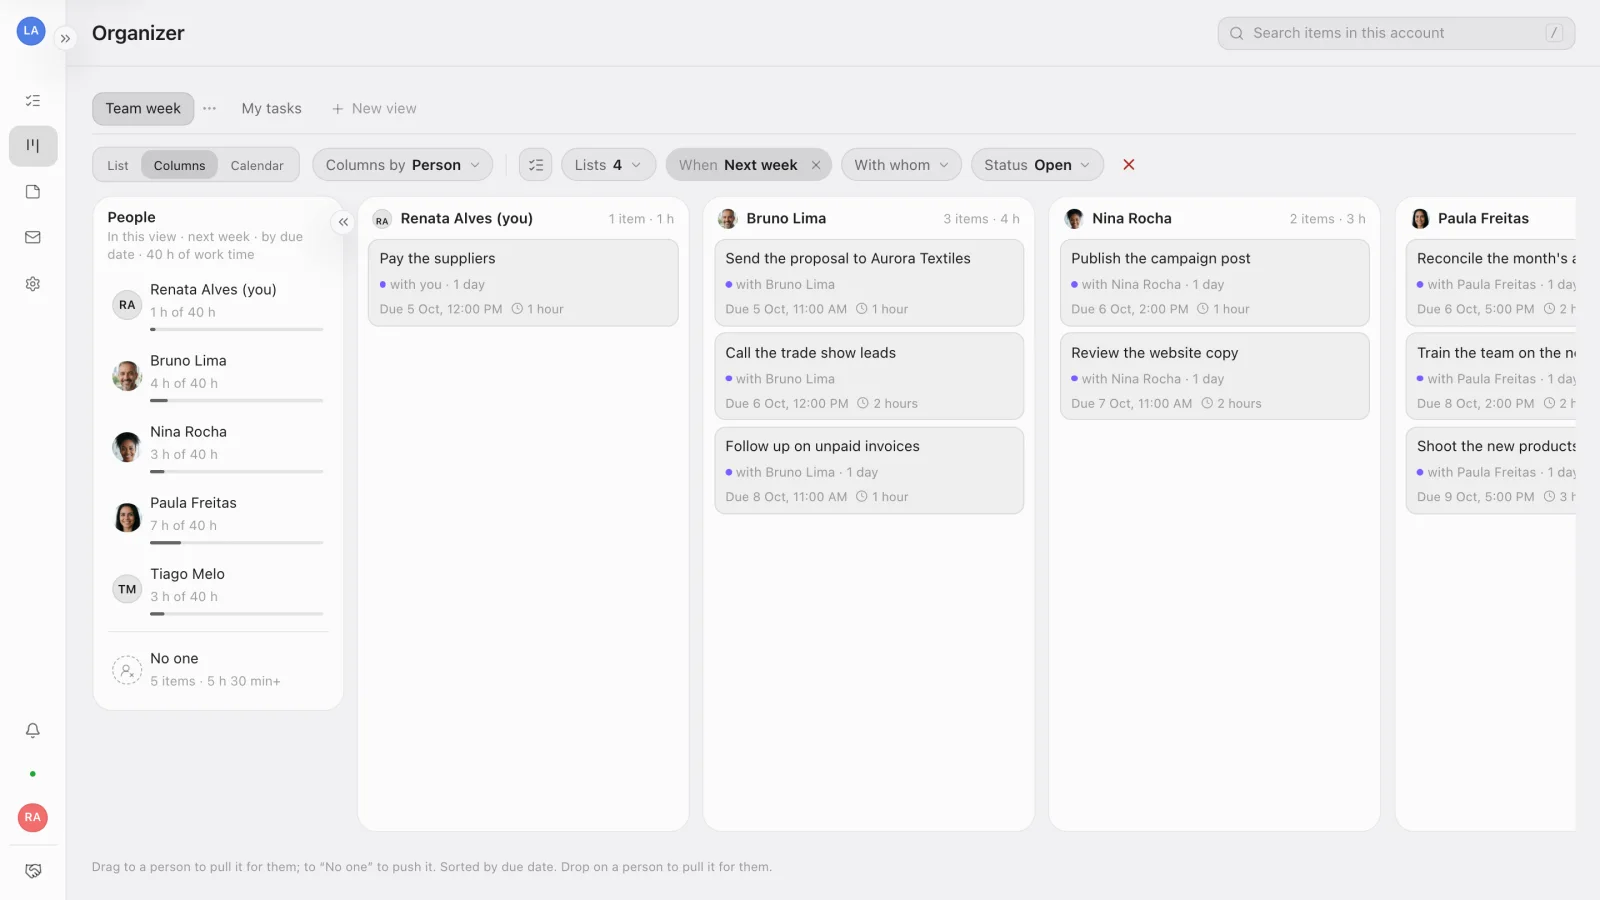Open the Publish the campaign post card
Image resolution: width=1600 pixels, height=900 pixels.
coord(1215,283)
